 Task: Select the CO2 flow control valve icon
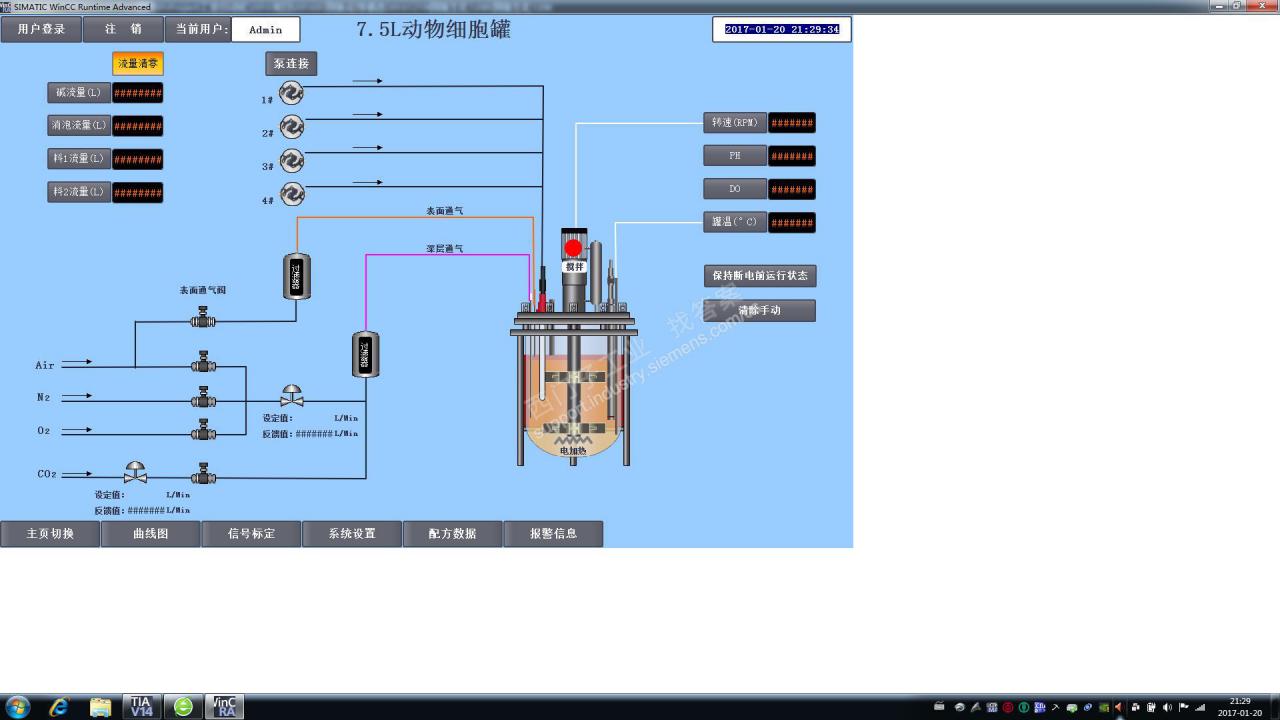pyautogui.click(x=136, y=472)
